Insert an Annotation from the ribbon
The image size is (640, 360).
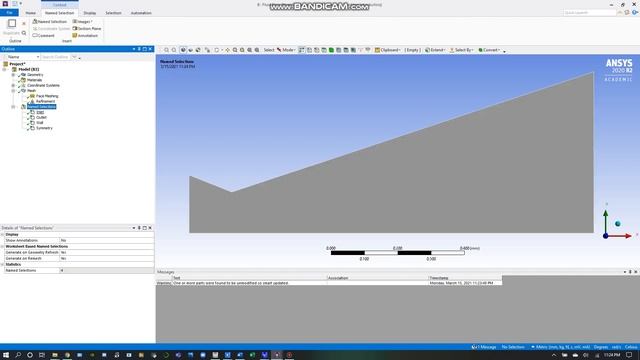tap(85, 36)
